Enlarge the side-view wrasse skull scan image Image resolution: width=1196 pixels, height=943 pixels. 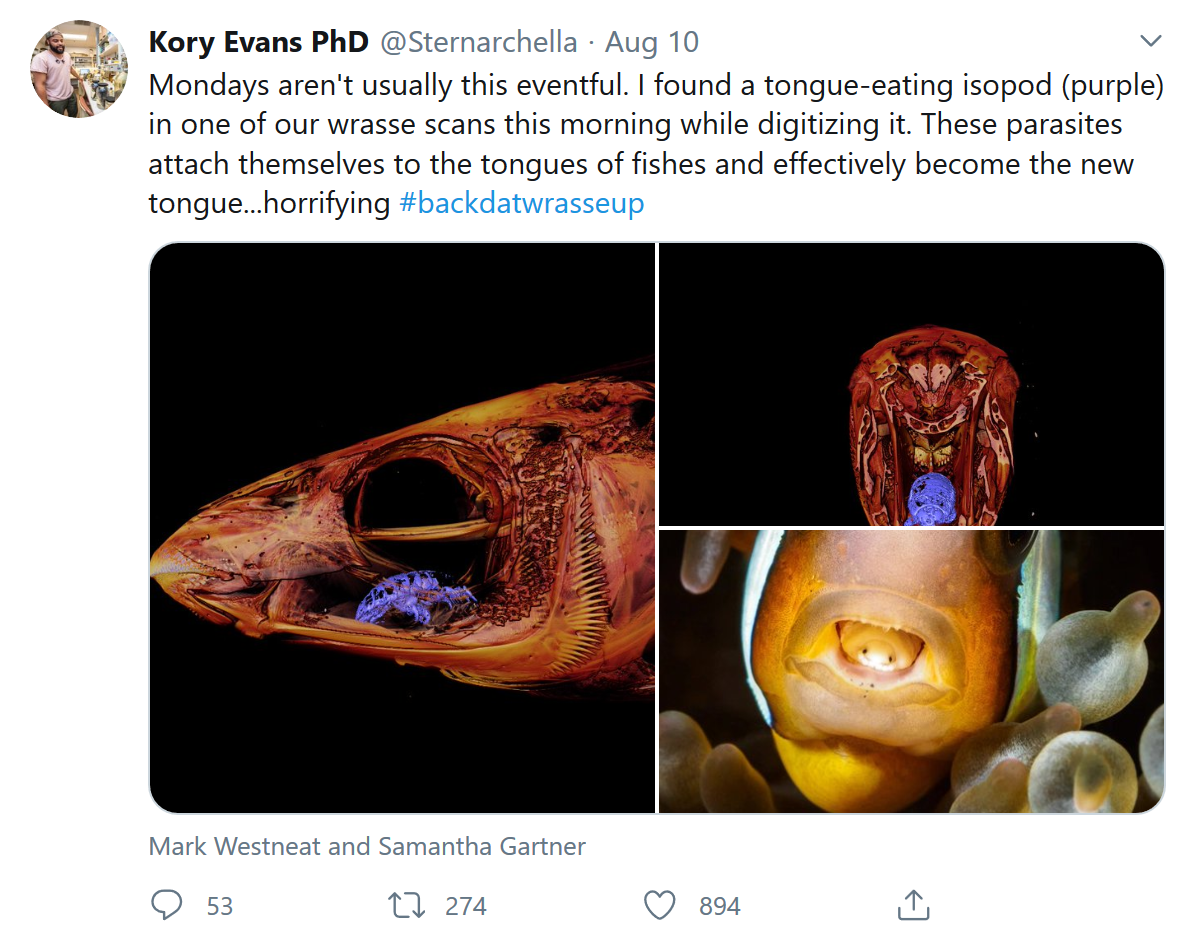coord(402,527)
